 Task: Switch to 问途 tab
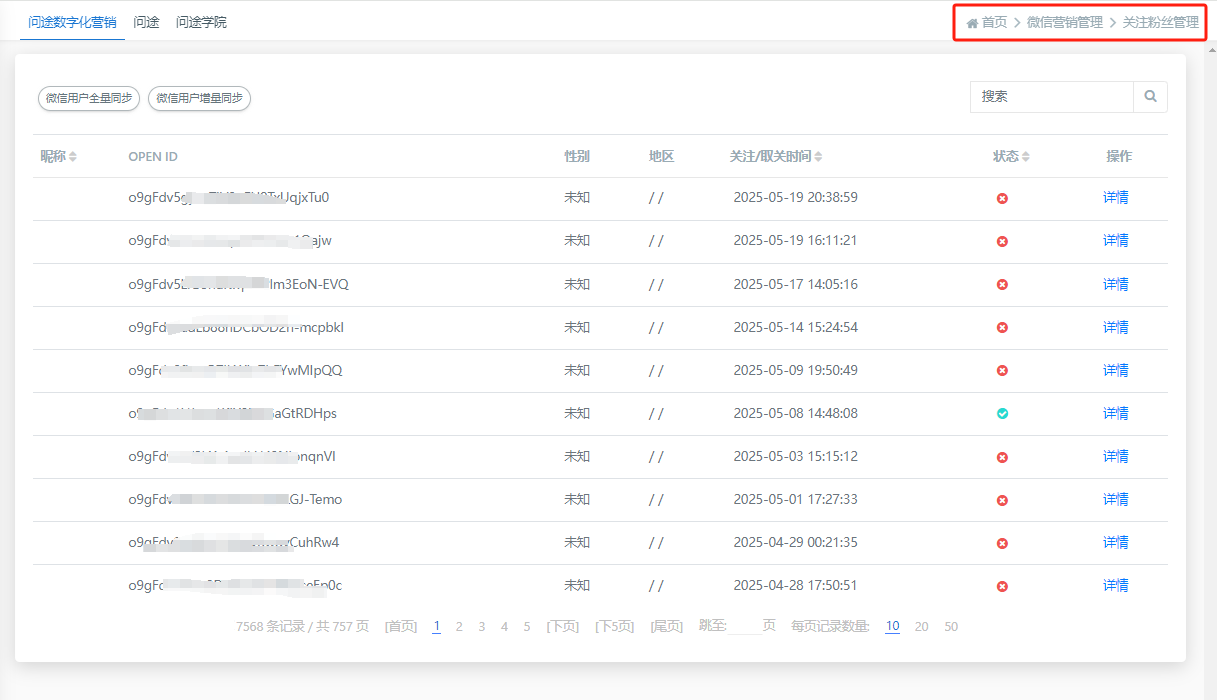[x=146, y=22]
